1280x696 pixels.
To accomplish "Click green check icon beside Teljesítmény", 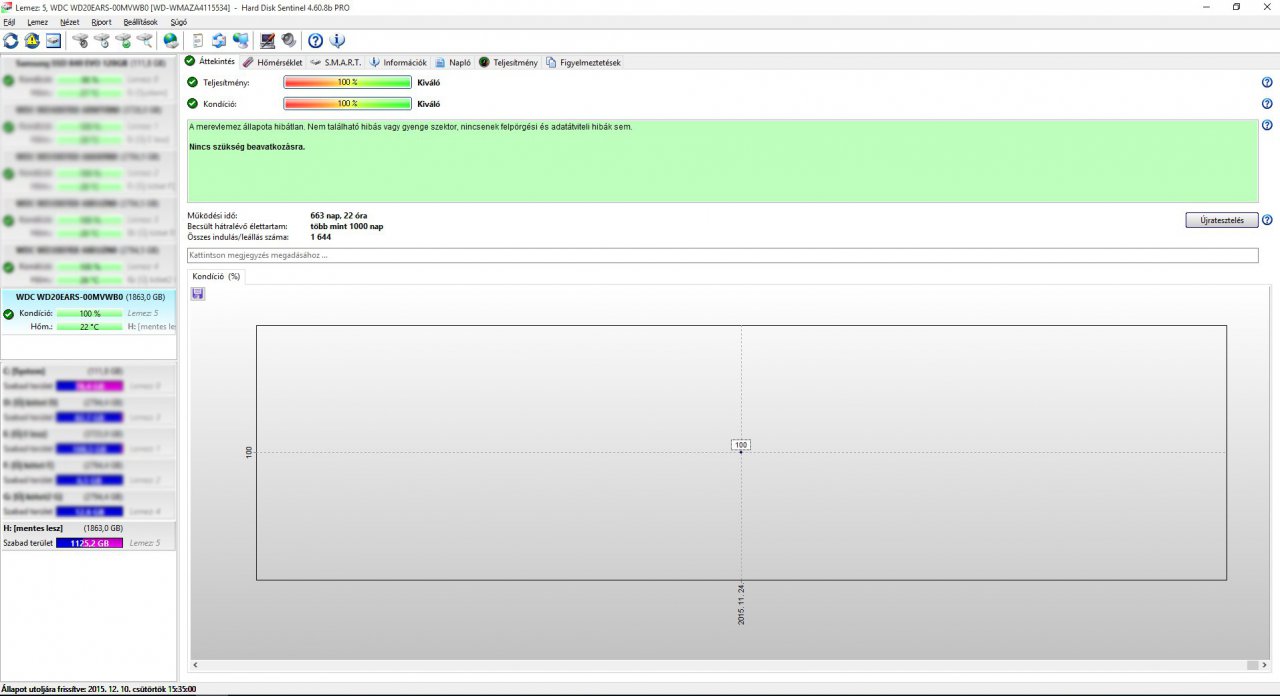I will tap(193, 82).
